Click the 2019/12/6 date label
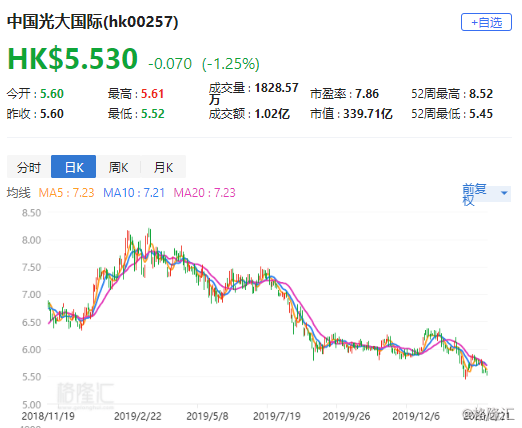Screen dimensions: 522x428 click(416, 416)
